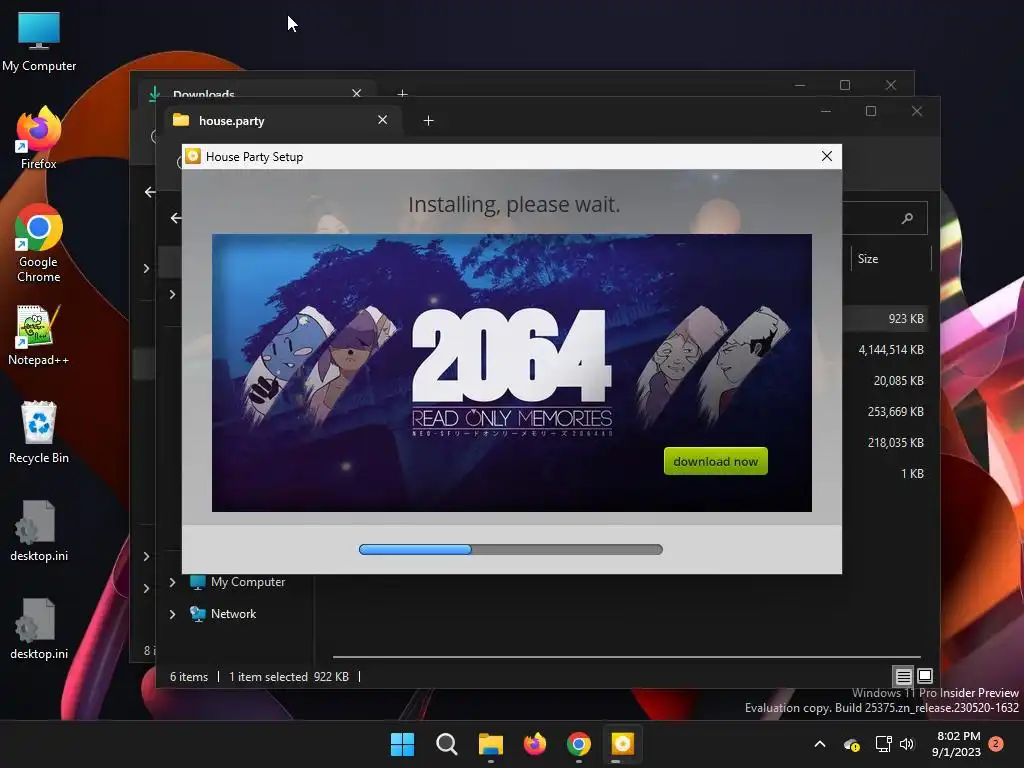Click back arrow in Downloads window
The height and width of the screenshot is (768, 1024).
(x=150, y=192)
